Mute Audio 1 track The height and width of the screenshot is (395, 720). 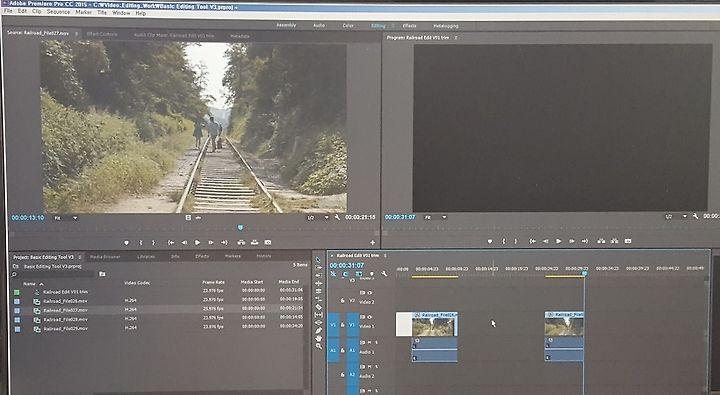[369, 342]
